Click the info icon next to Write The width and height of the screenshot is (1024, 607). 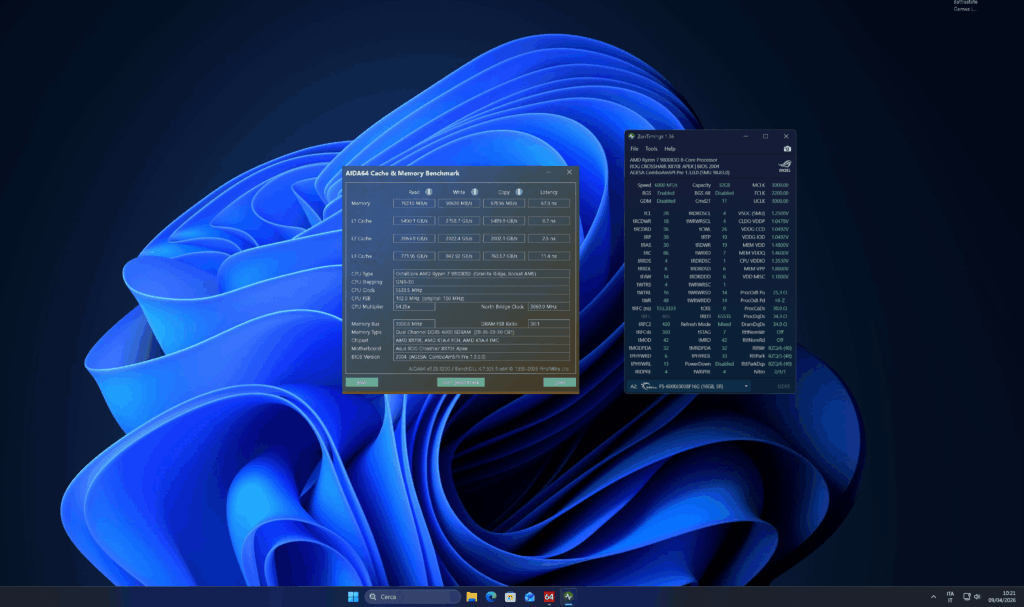pyautogui.click(x=475, y=192)
